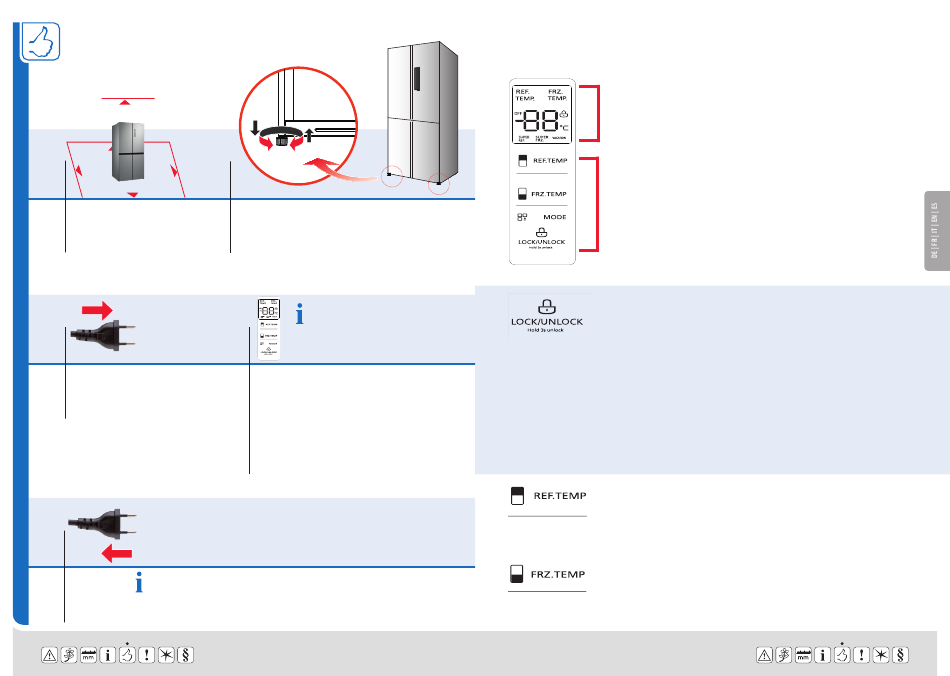Click the mm ruler icon in left footer

tap(88, 655)
